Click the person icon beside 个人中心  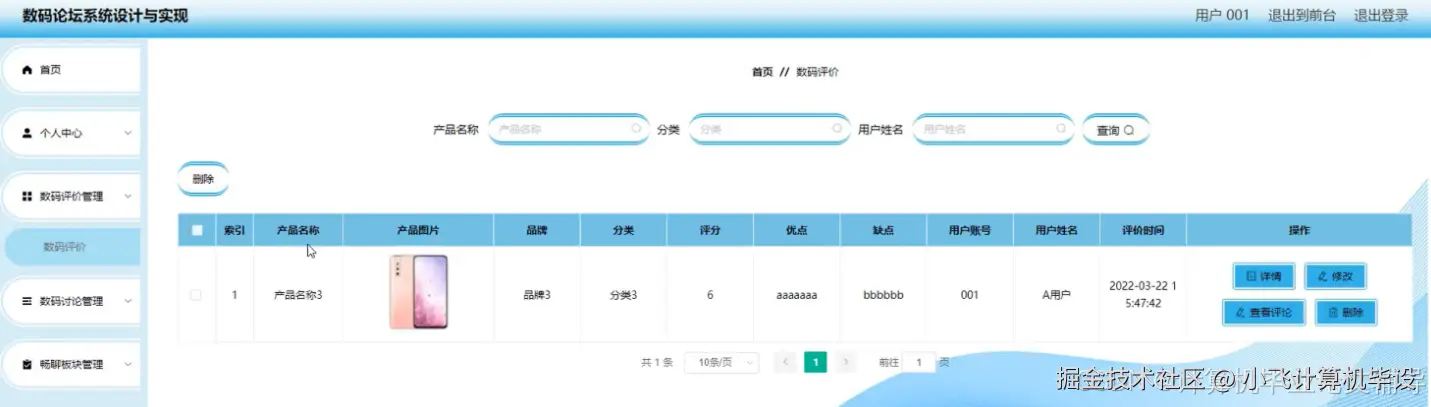click(28, 133)
